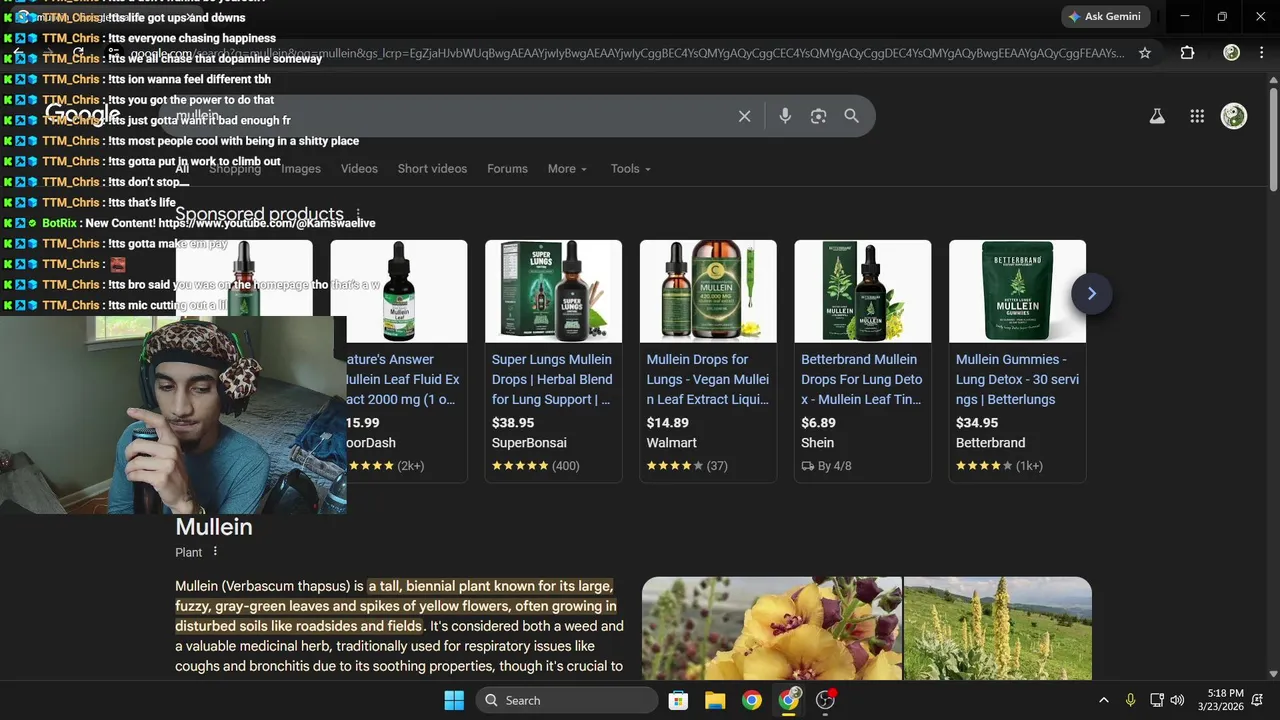Click the Windows taskbar Search box
This screenshot has width=1280, height=720.
click(x=566, y=700)
